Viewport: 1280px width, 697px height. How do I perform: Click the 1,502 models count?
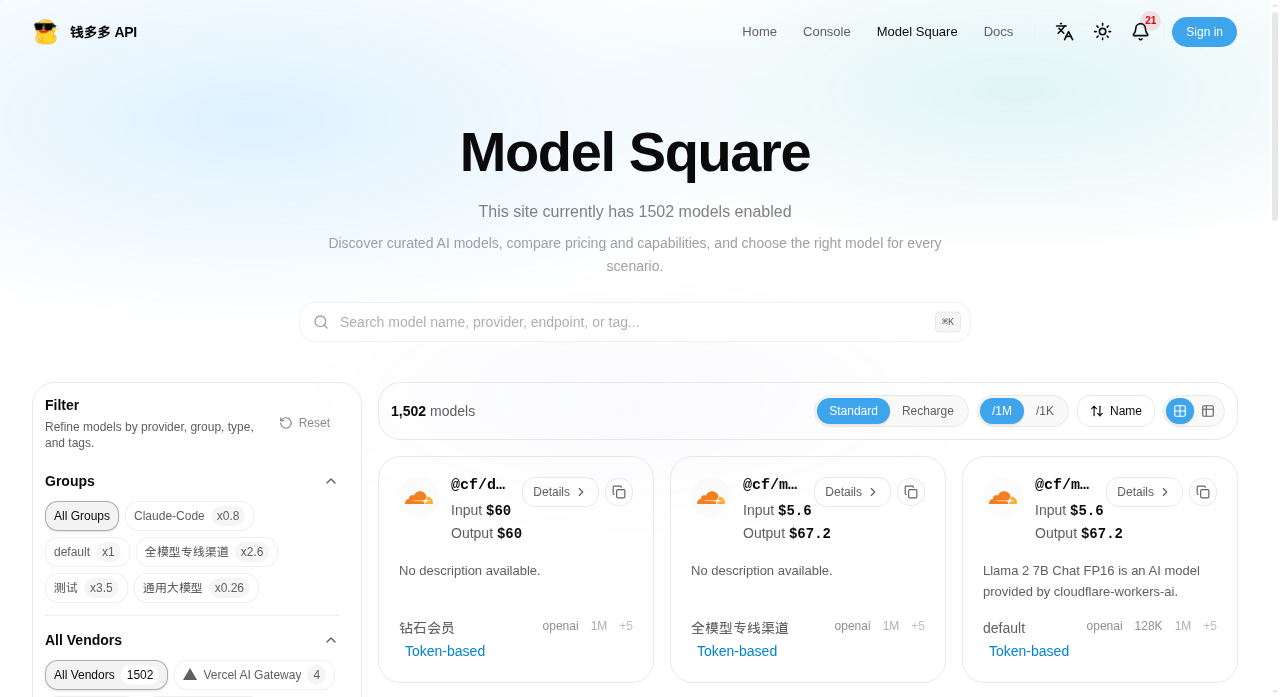coord(433,411)
